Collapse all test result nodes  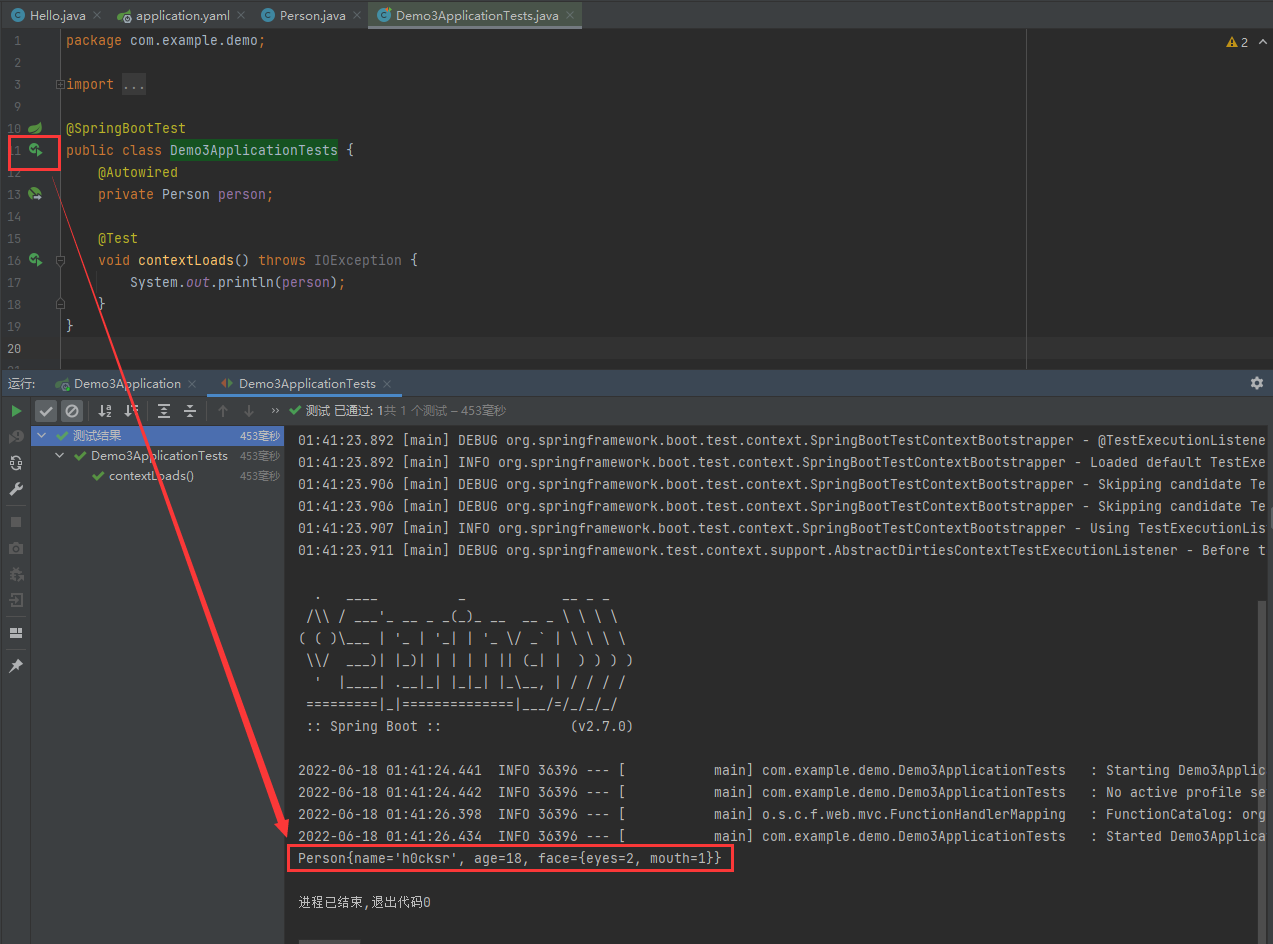pos(189,411)
